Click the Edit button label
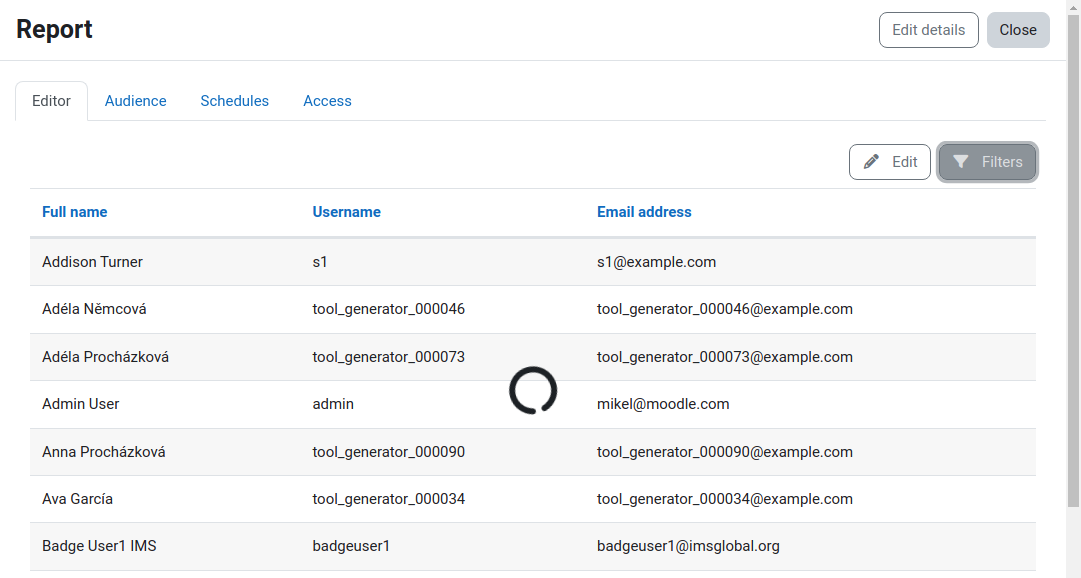1081x578 pixels. click(905, 161)
